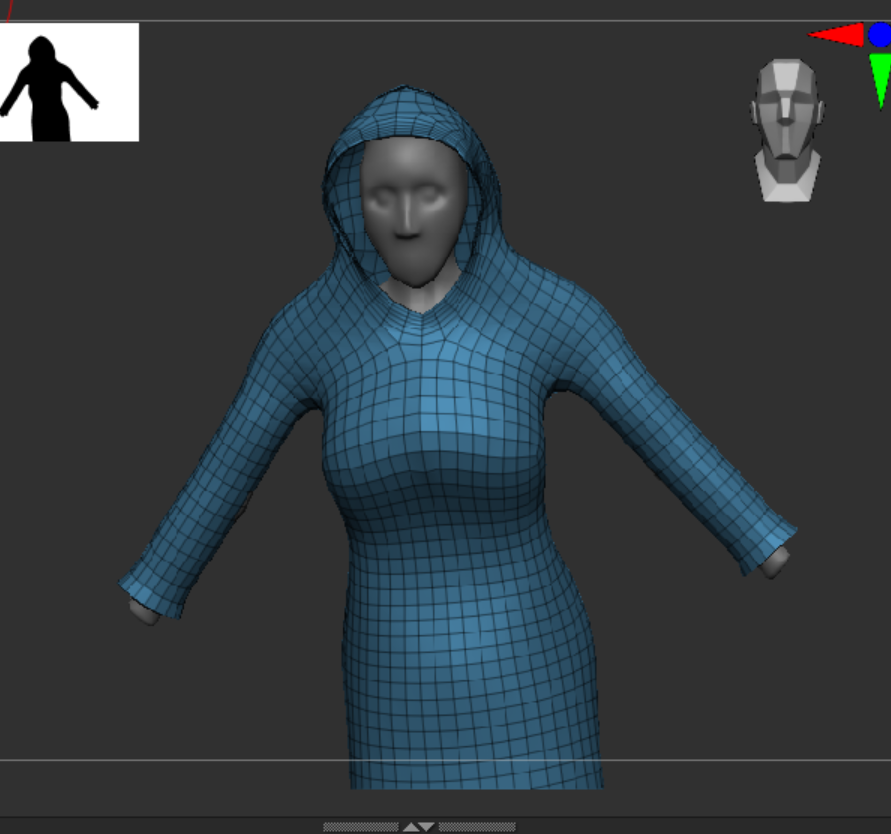Click the blue Z-axis dot
The width and height of the screenshot is (891, 834).
pos(880,35)
